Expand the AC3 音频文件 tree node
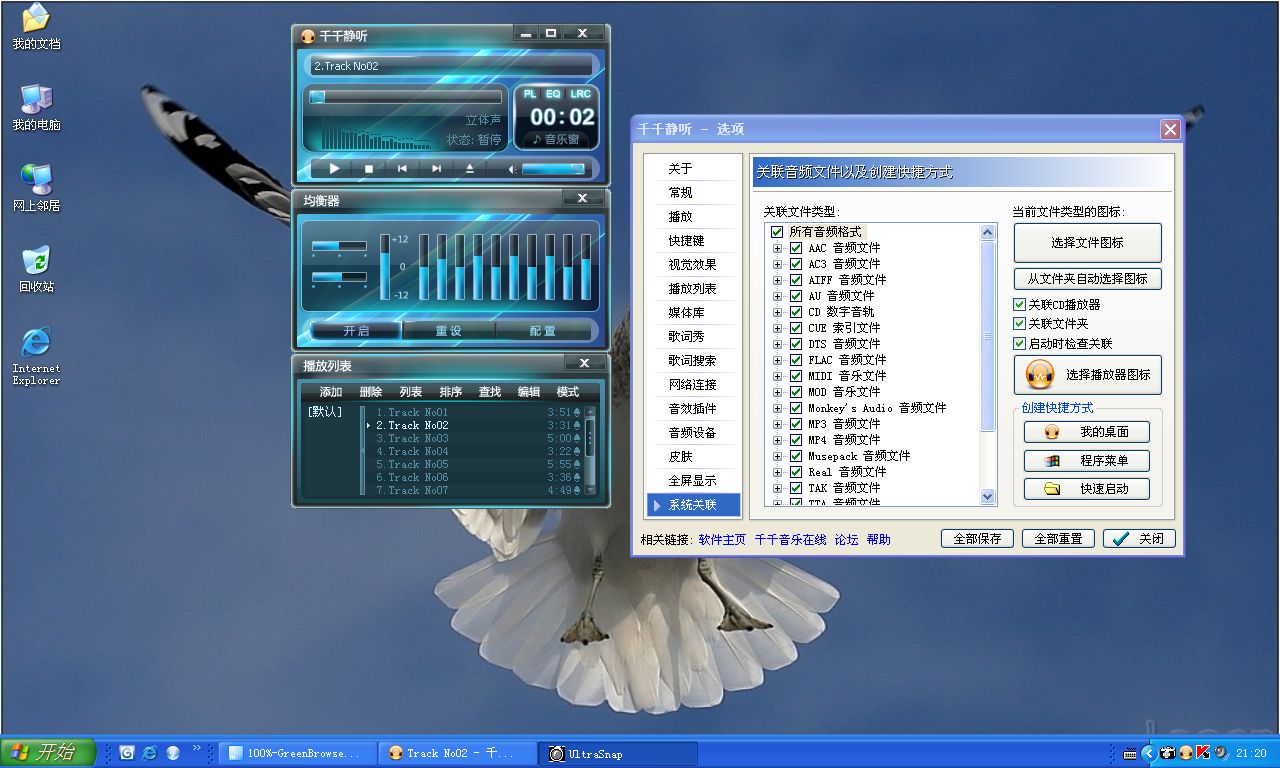Screen dimensions: 1280x768 click(x=777, y=264)
